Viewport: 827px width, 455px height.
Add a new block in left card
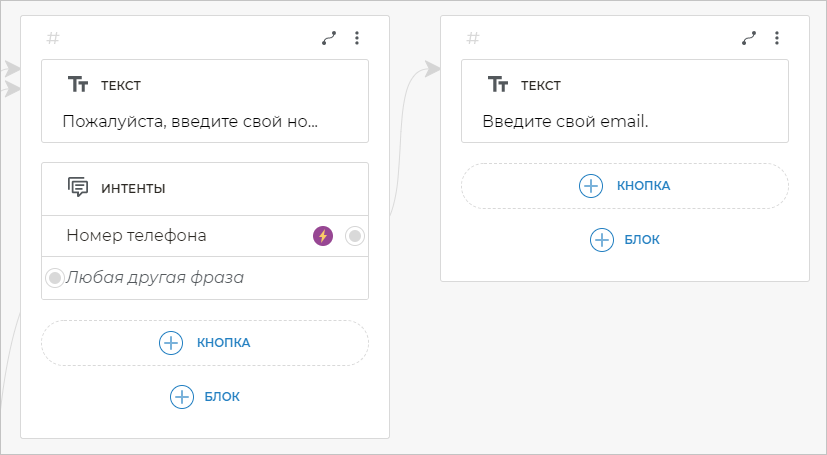205,397
